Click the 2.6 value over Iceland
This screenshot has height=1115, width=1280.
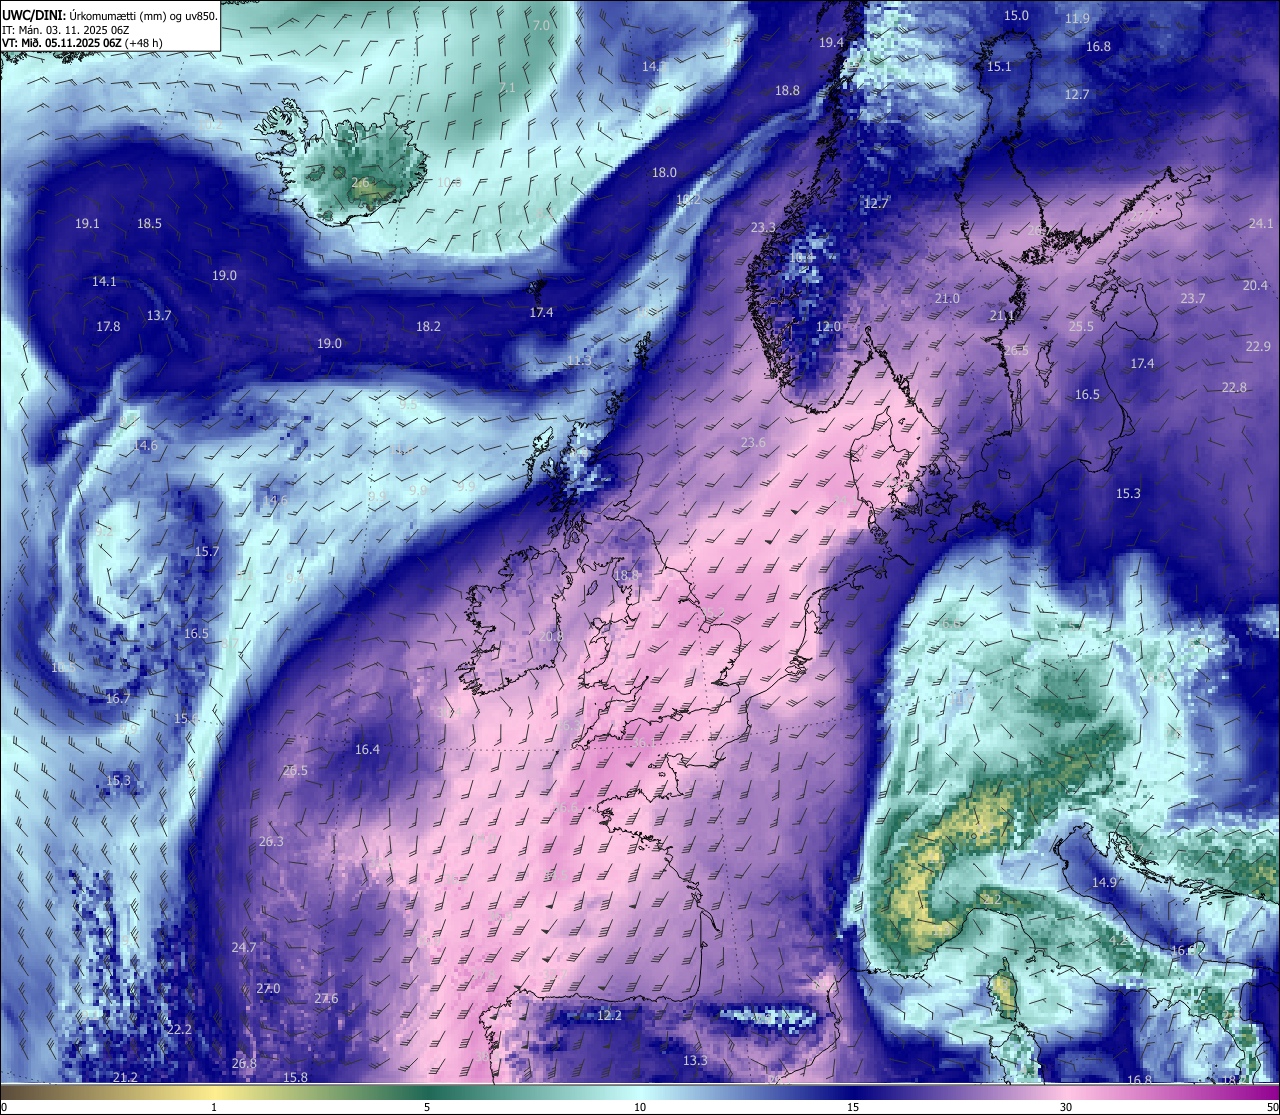coord(360,183)
